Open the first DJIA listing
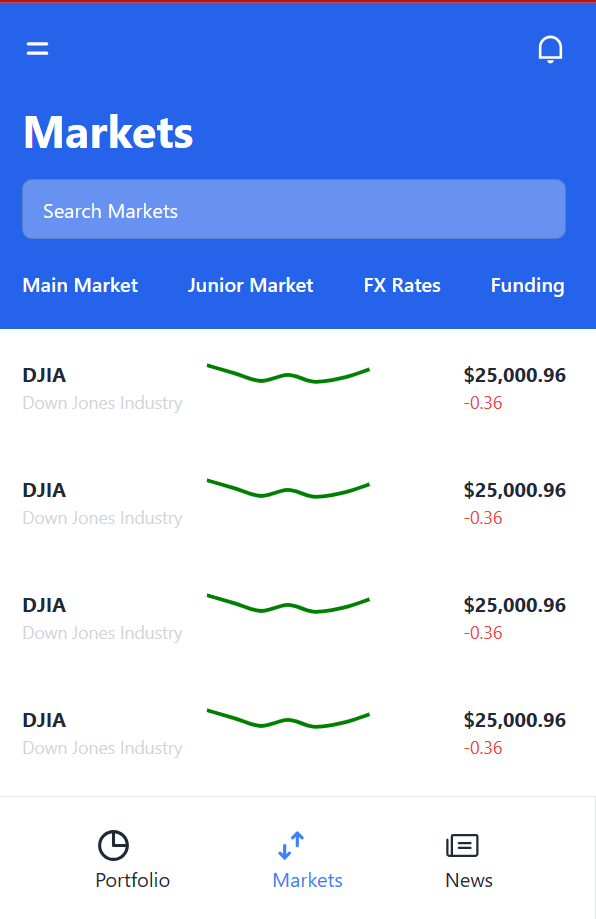 tap(44, 375)
